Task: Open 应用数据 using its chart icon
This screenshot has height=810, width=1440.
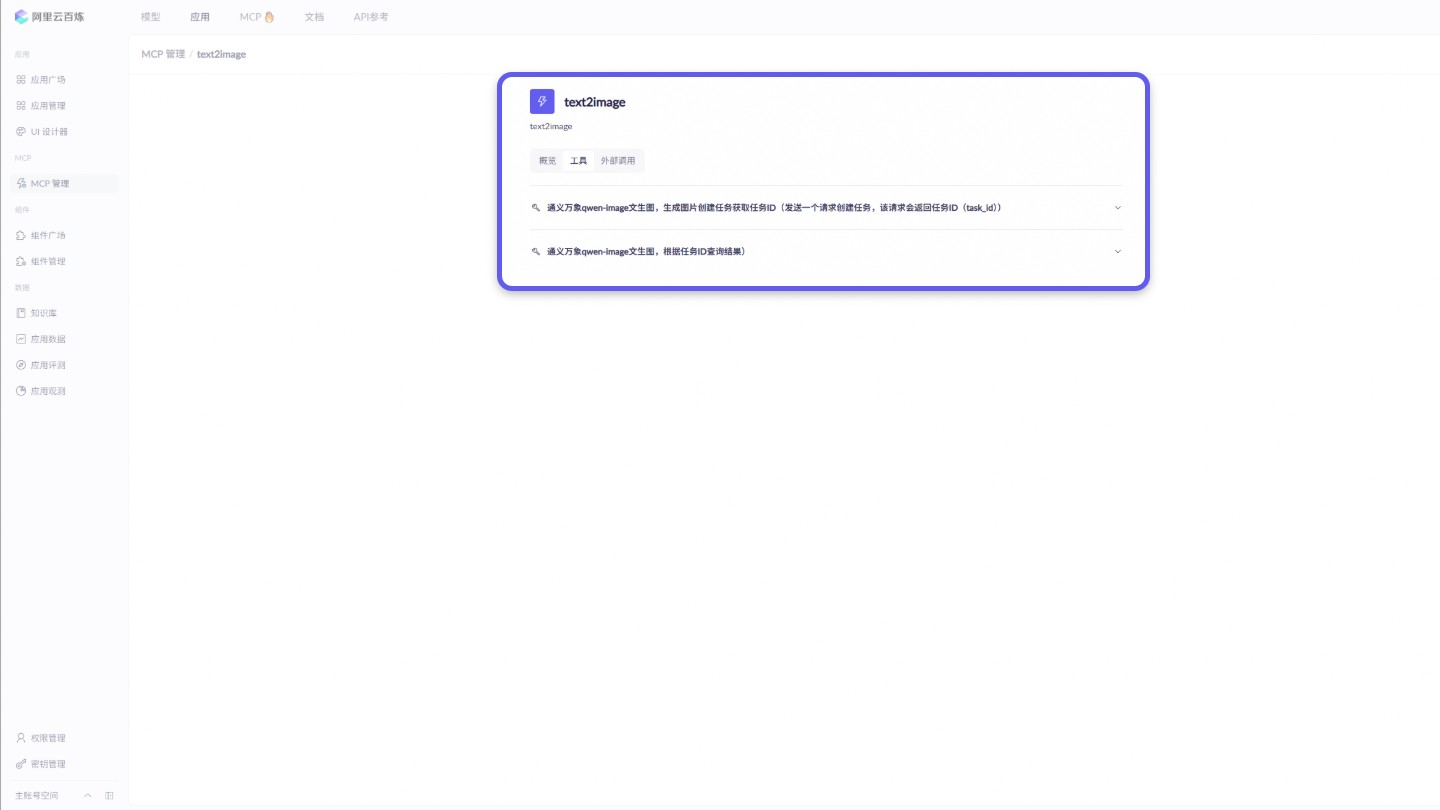Action: (x=21, y=338)
